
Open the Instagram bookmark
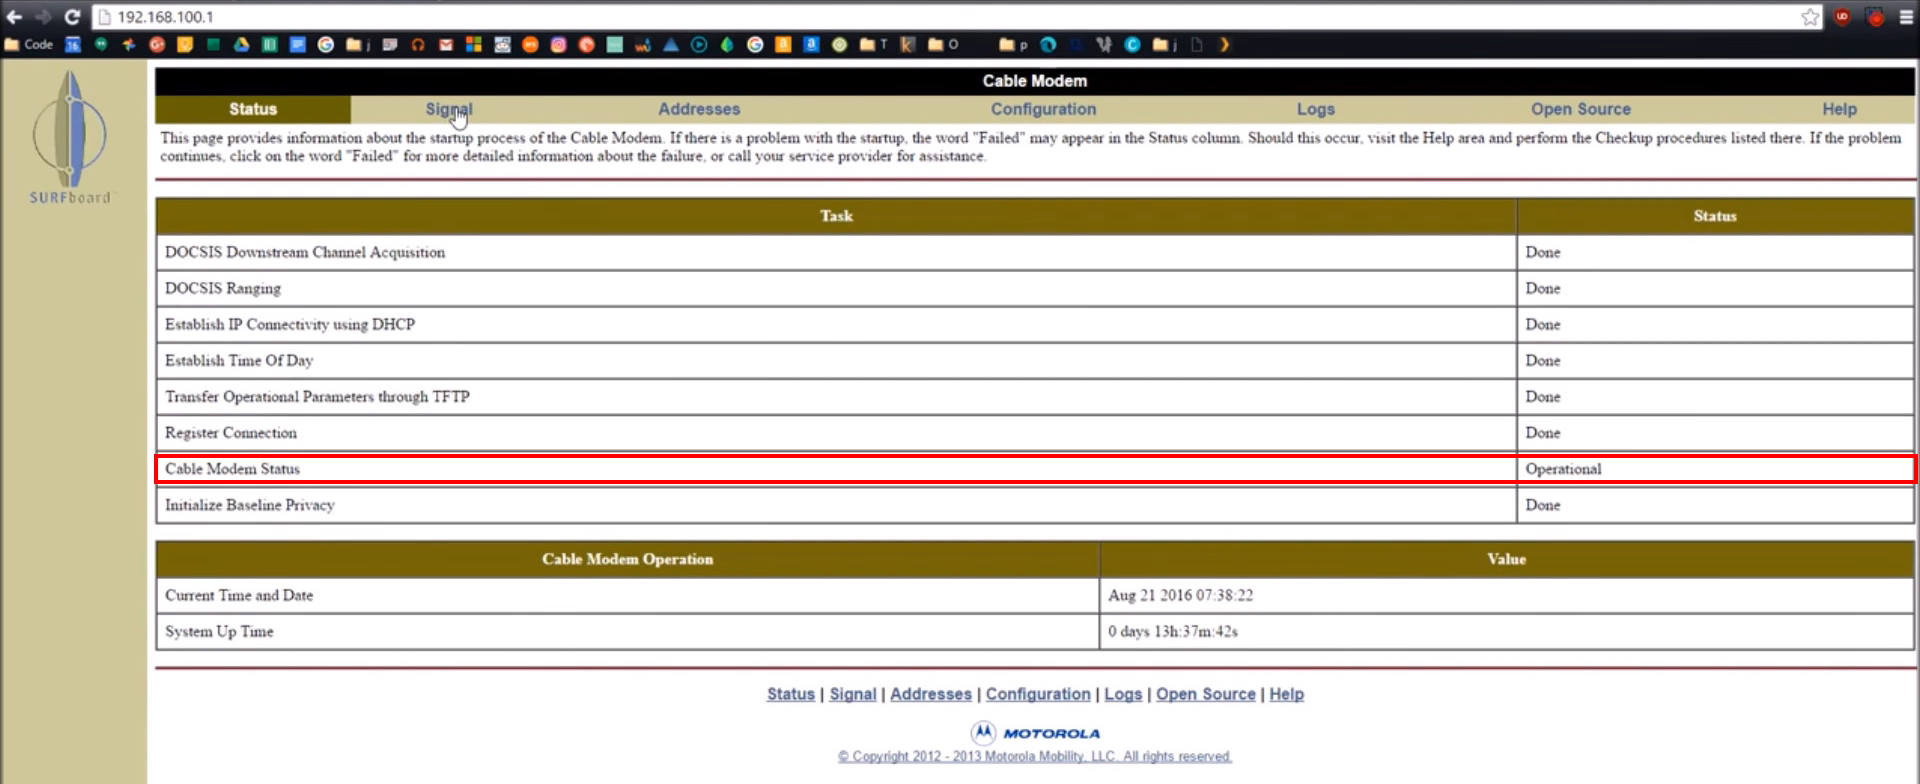[x=558, y=44]
